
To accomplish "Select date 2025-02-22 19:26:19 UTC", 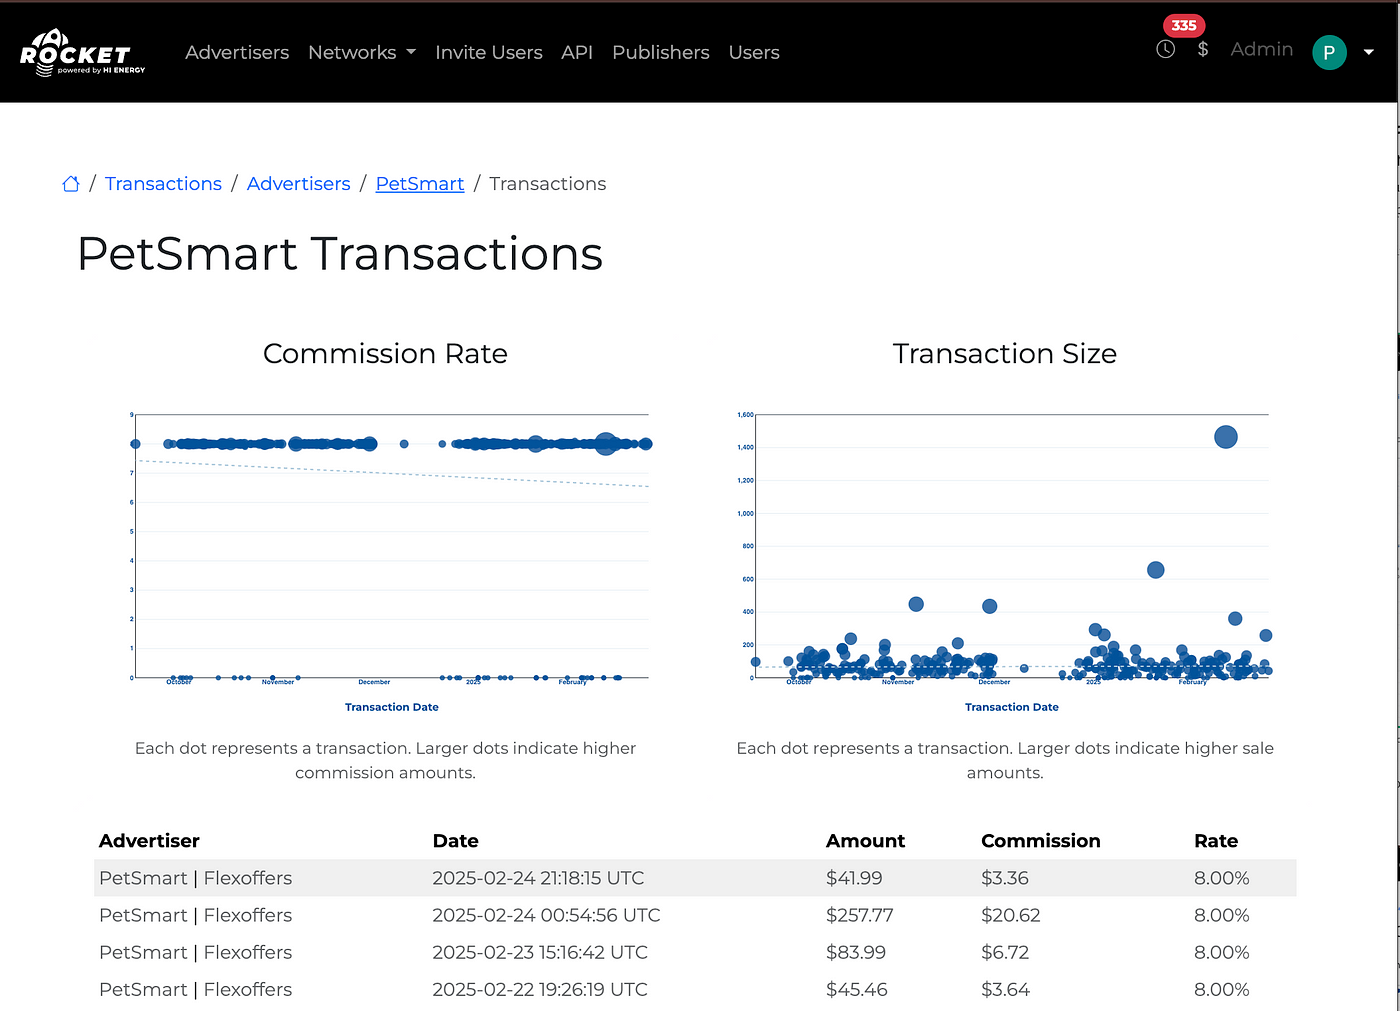I will click(x=540, y=989).
